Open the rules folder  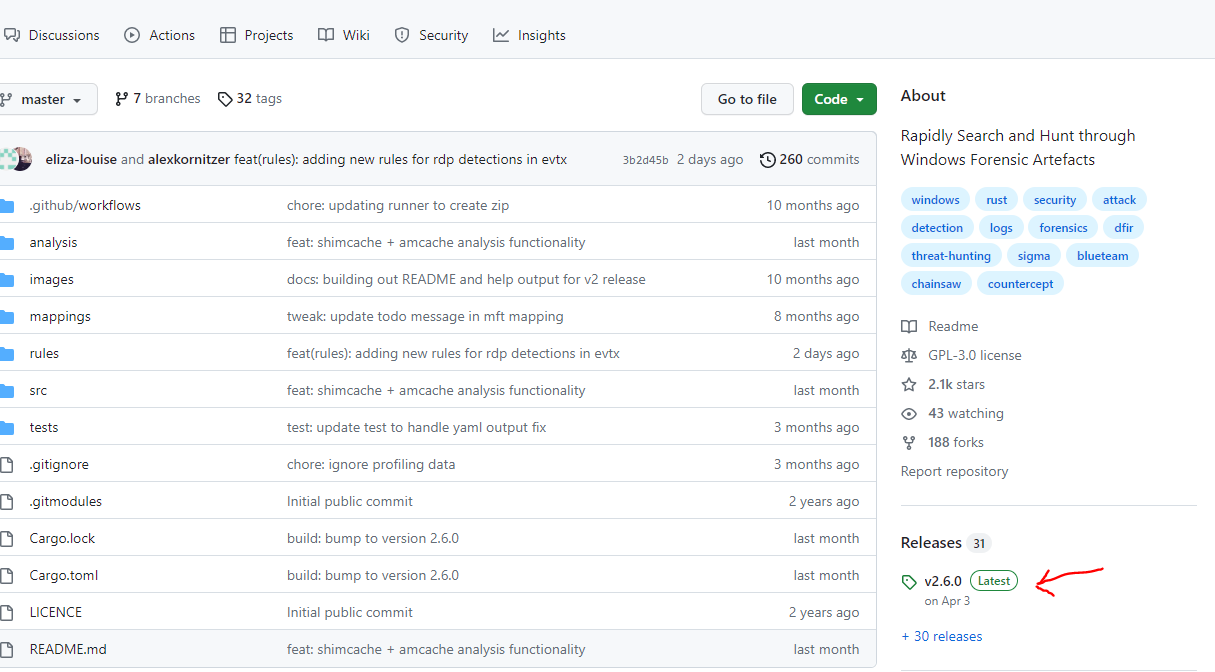pyautogui.click(x=44, y=353)
